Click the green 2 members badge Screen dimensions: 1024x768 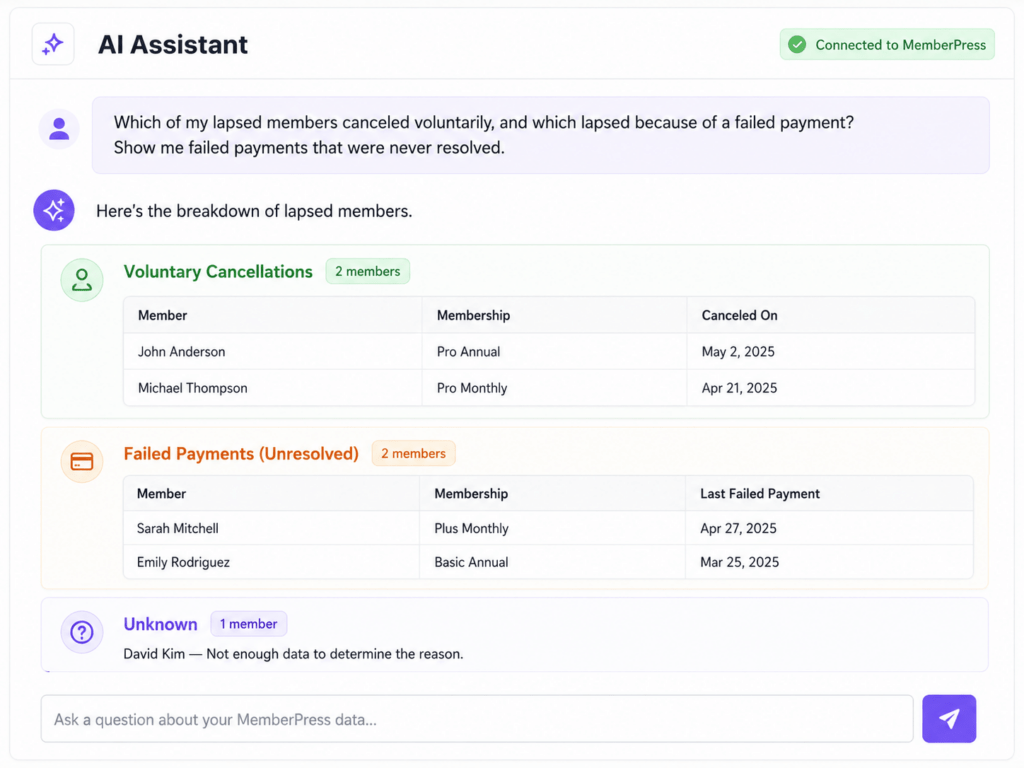tap(368, 272)
